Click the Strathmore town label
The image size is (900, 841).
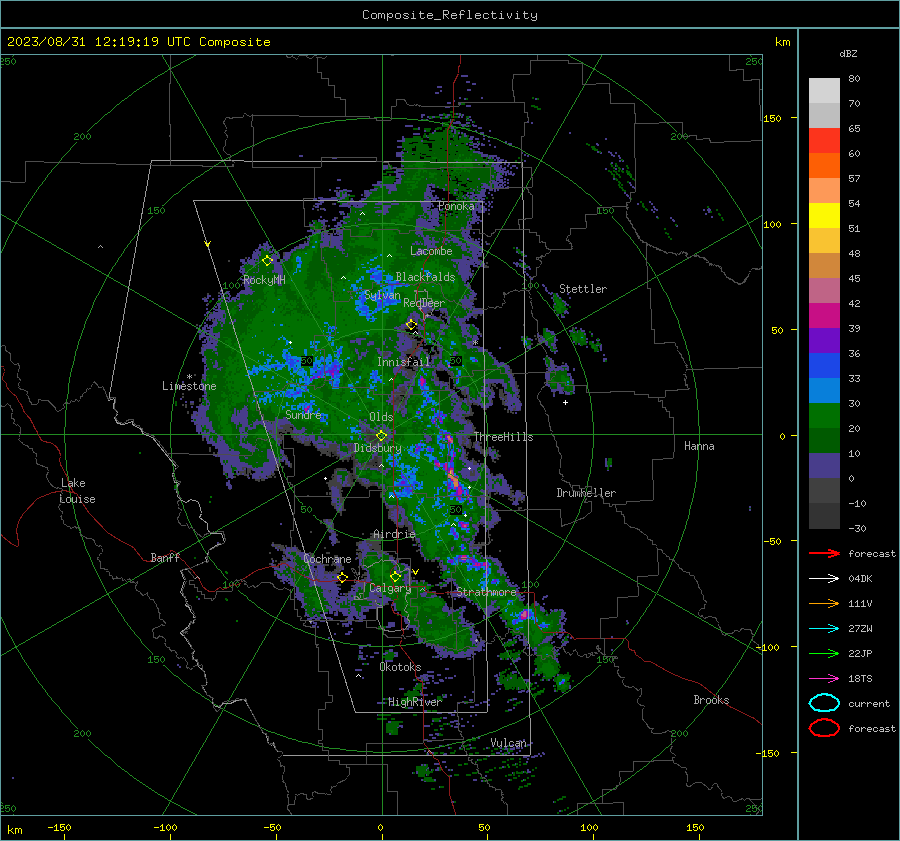point(486,592)
